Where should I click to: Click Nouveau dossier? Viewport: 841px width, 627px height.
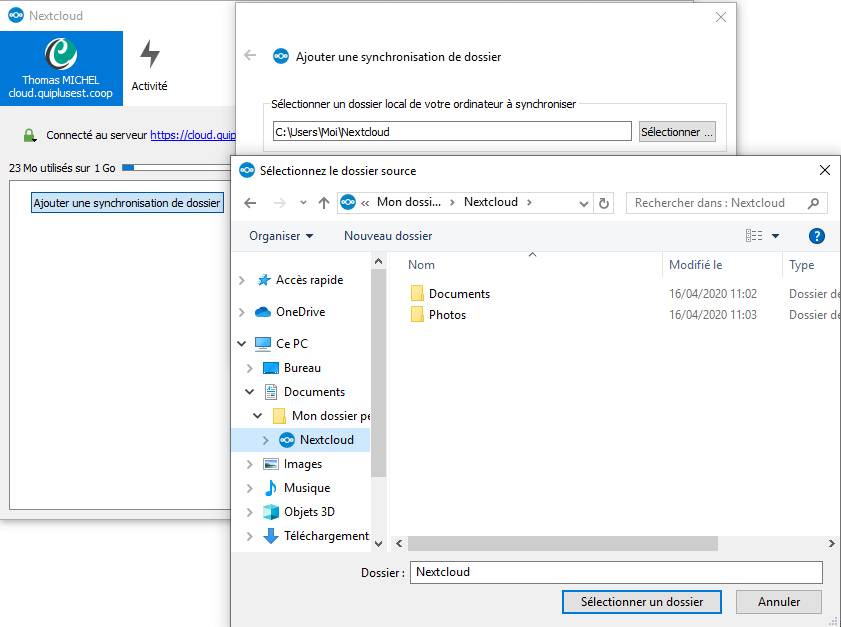(x=388, y=236)
